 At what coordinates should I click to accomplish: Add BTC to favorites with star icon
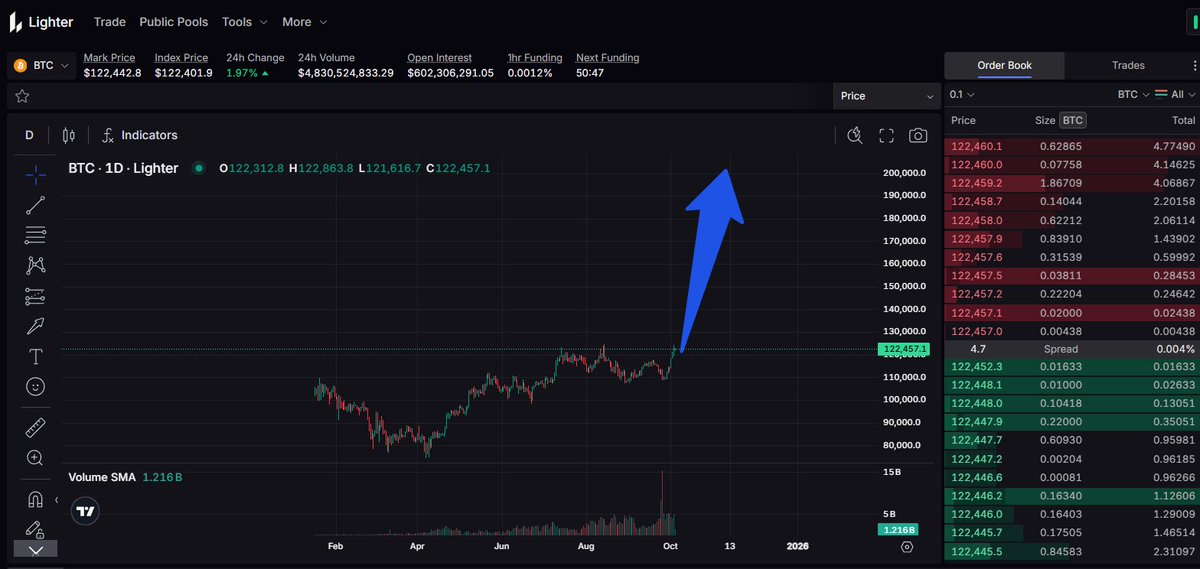pos(22,96)
